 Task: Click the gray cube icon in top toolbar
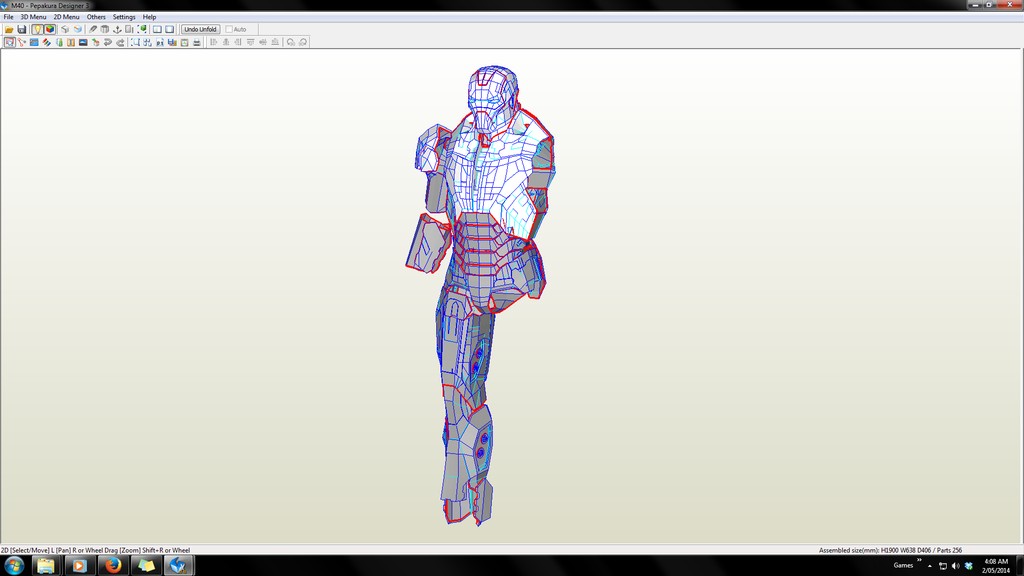(x=65, y=29)
